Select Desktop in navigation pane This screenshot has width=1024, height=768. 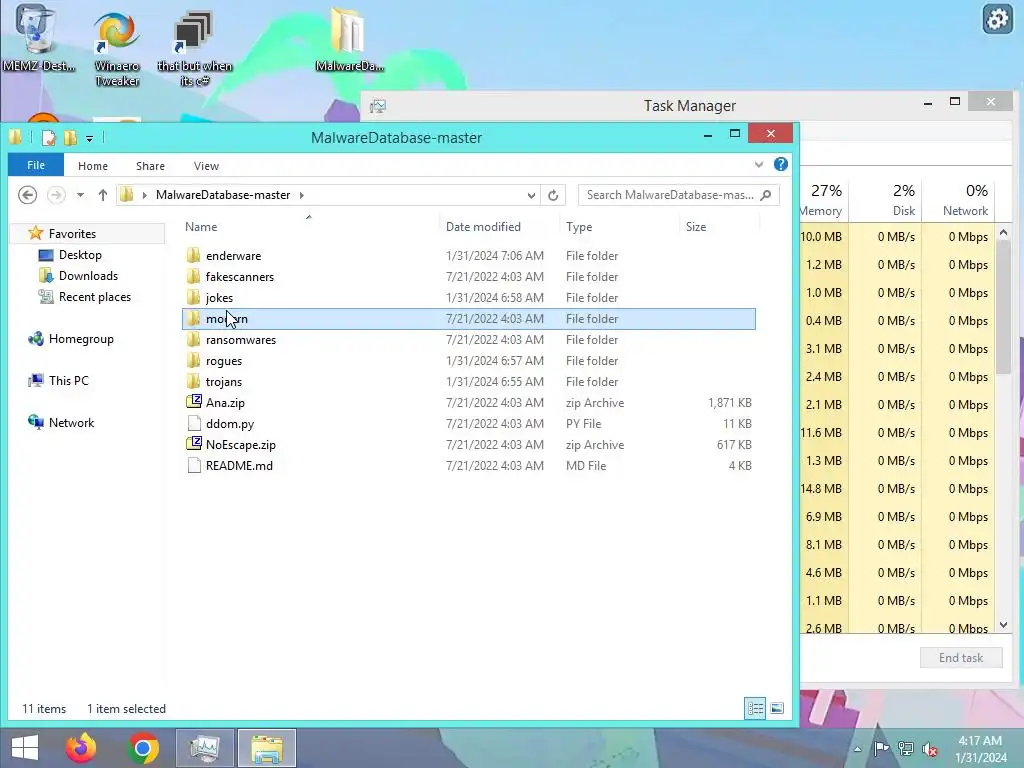(x=80, y=255)
